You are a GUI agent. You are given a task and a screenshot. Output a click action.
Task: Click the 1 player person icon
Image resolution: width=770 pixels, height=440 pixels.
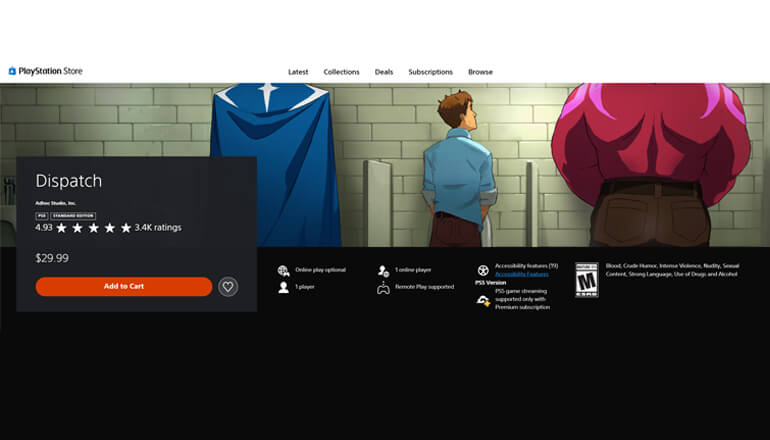pyautogui.click(x=283, y=287)
